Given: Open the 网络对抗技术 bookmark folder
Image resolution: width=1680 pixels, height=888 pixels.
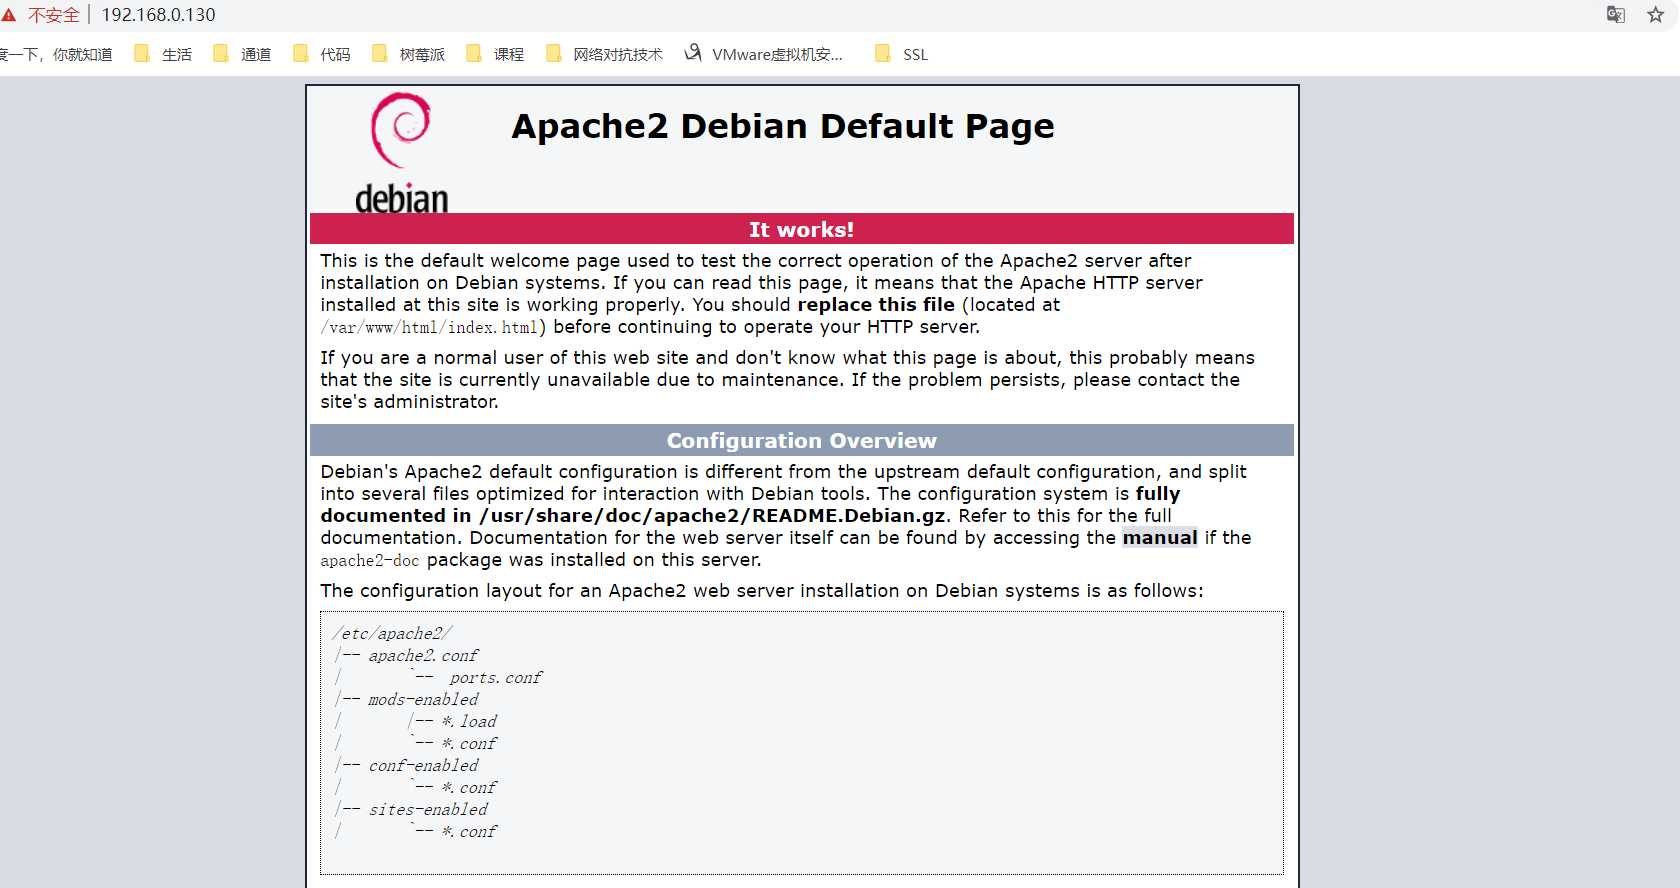Looking at the screenshot, I should pyautogui.click(x=604, y=54).
